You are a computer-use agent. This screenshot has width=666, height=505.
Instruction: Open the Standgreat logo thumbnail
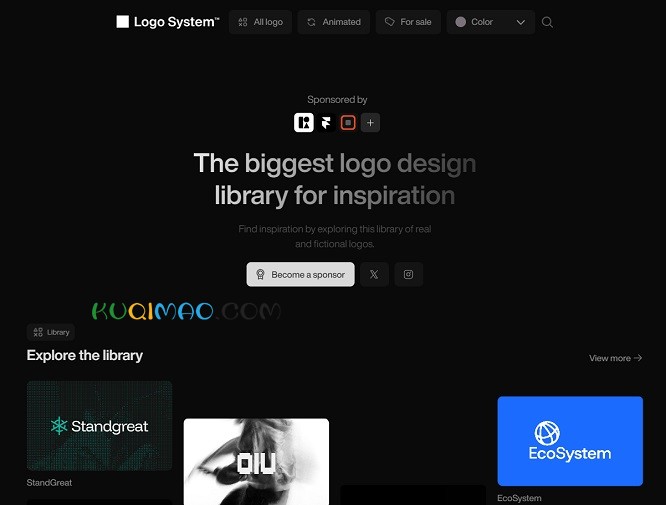(x=99, y=426)
